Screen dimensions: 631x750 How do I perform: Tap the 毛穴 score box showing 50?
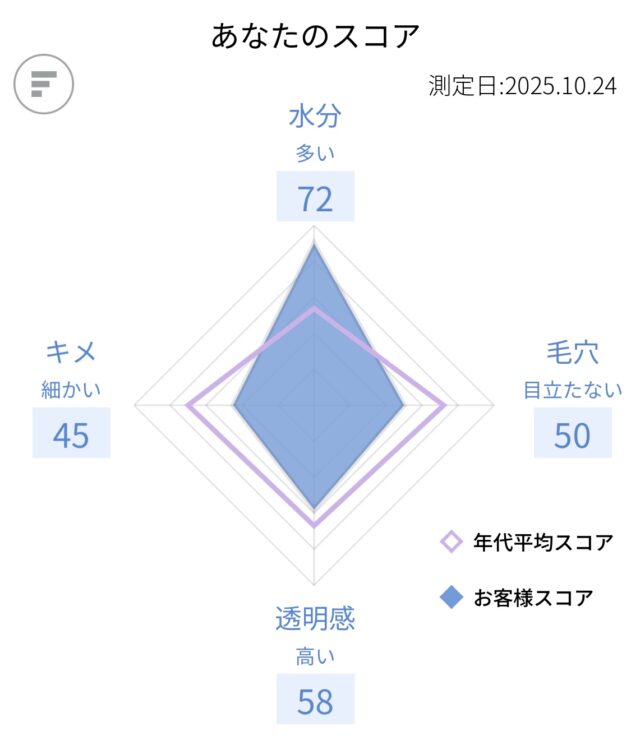[x=572, y=435]
